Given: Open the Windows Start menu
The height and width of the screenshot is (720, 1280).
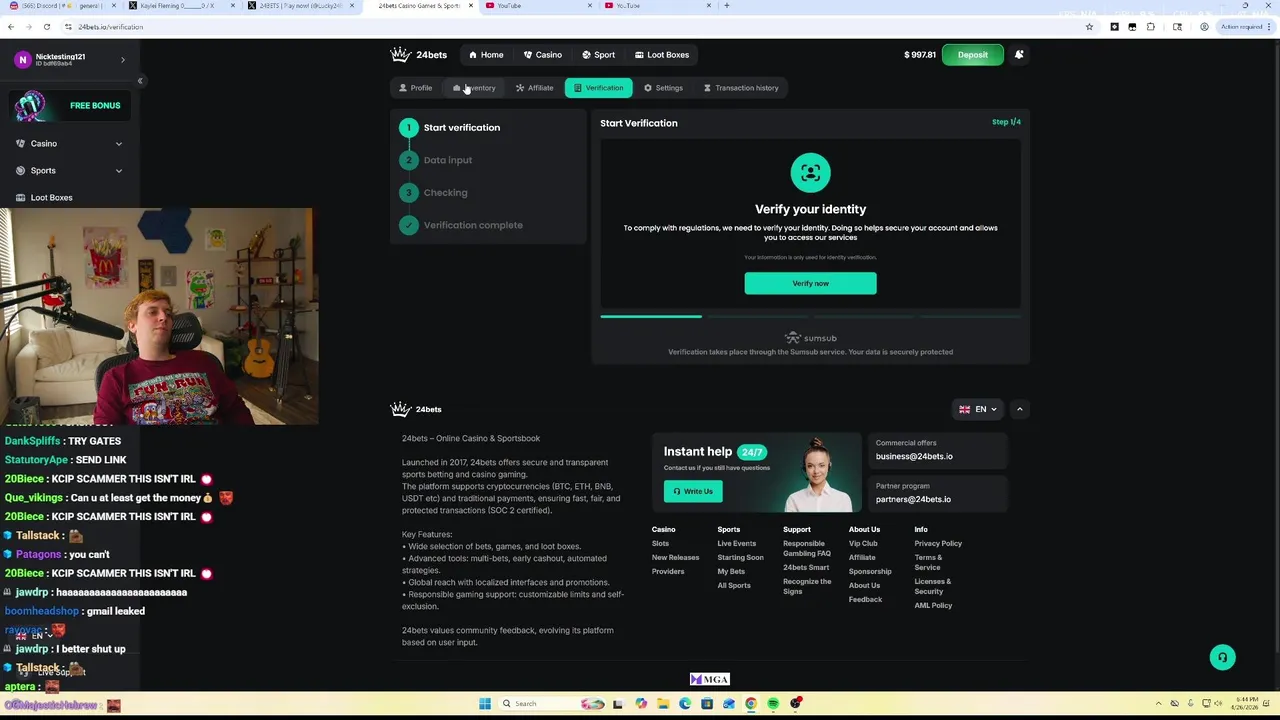Looking at the screenshot, I should click(x=484, y=704).
